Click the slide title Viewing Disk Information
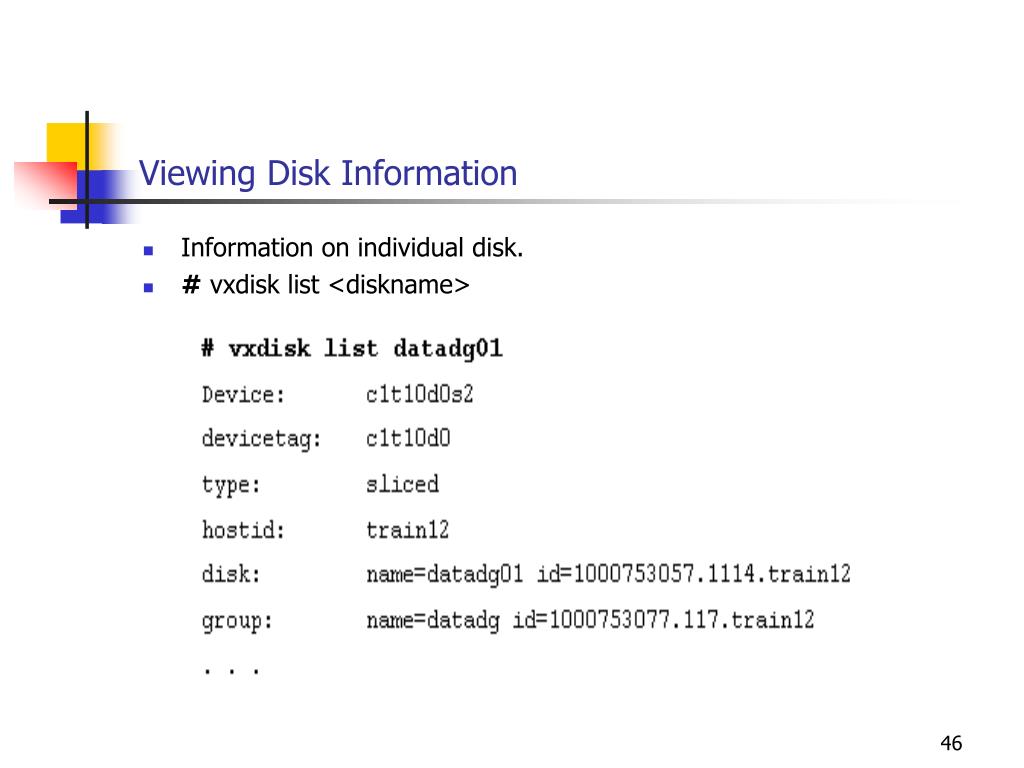The image size is (1024, 768). (x=328, y=174)
